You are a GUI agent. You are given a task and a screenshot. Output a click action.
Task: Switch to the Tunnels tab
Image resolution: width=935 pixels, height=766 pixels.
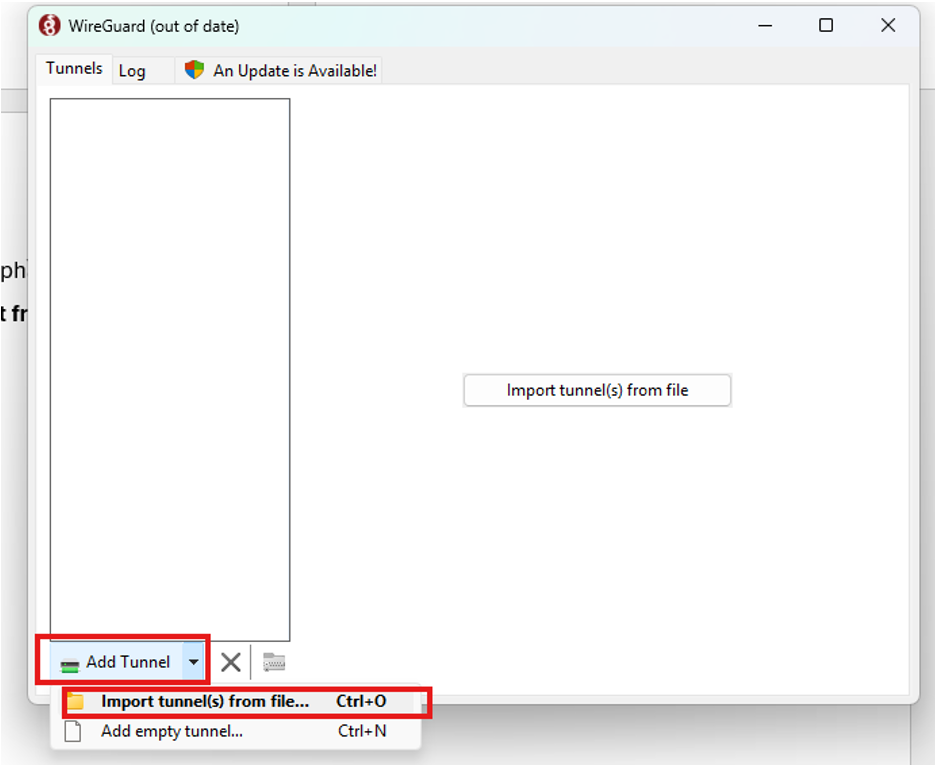click(74, 69)
